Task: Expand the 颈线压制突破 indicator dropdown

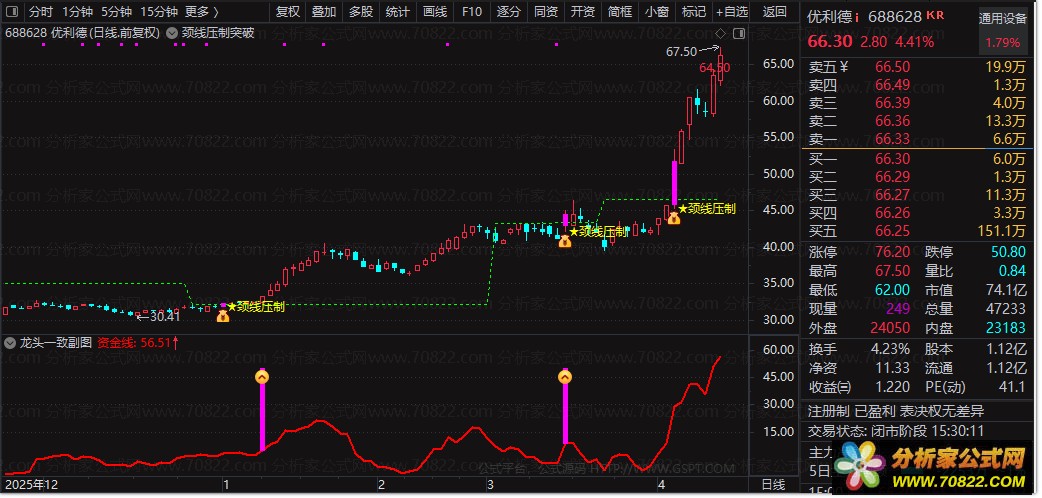Action: (x=171, y=33)
